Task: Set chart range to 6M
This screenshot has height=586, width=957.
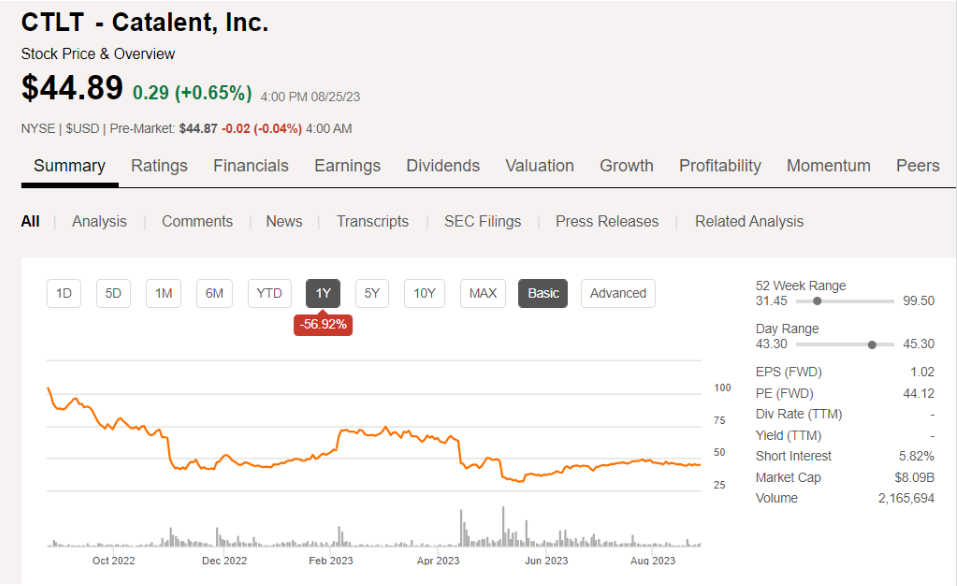Action: (214, 293)
